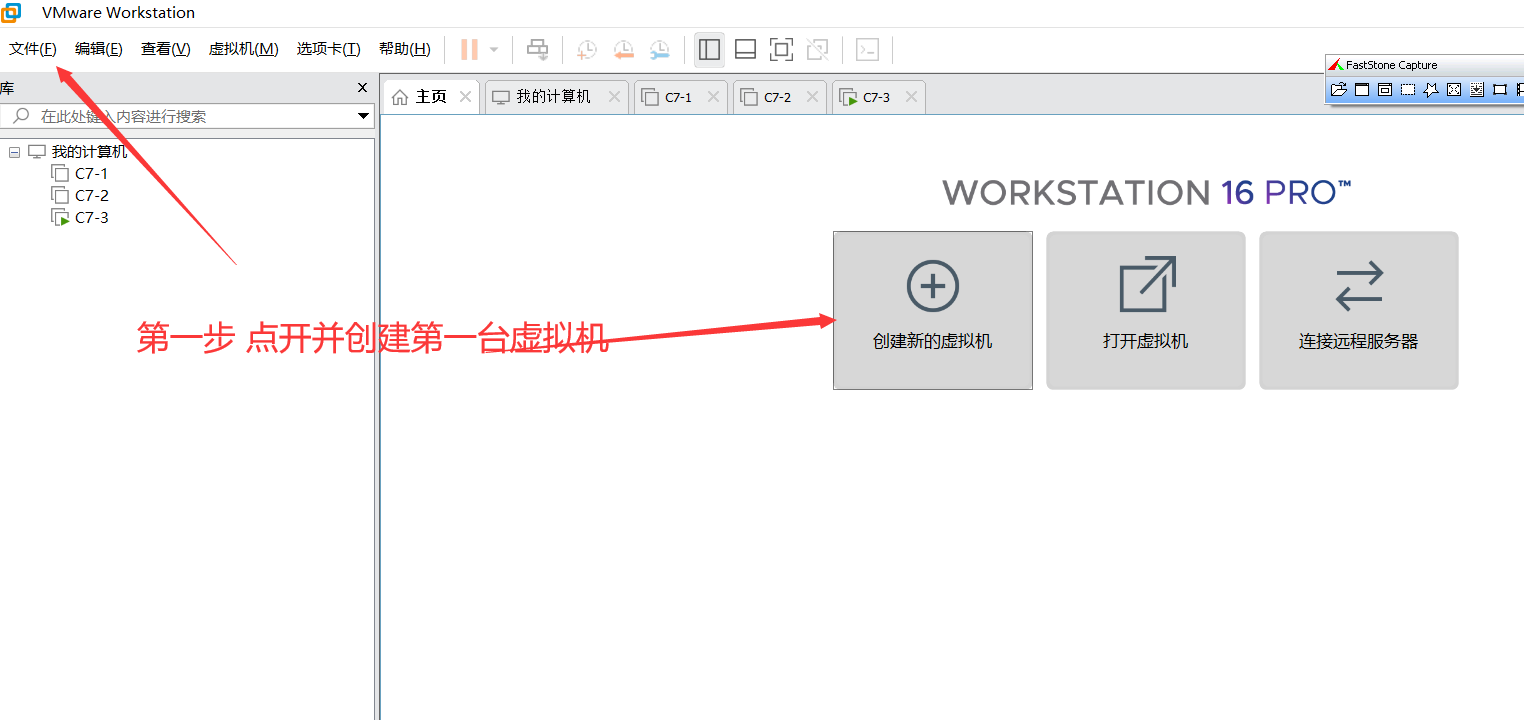The image size is (1524, 720).
Task: Open the 文件(F) menu
Action: point(33,49)
